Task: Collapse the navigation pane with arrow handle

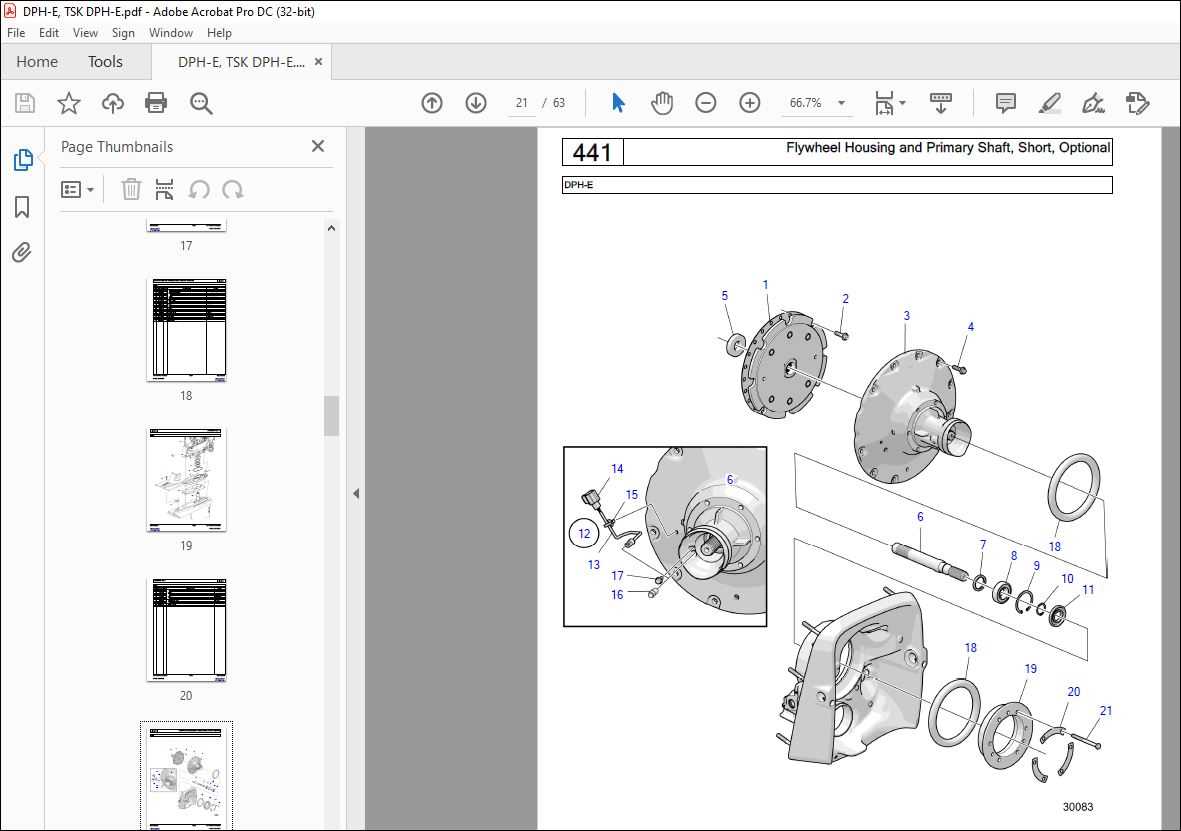Action: pos(356,493)
